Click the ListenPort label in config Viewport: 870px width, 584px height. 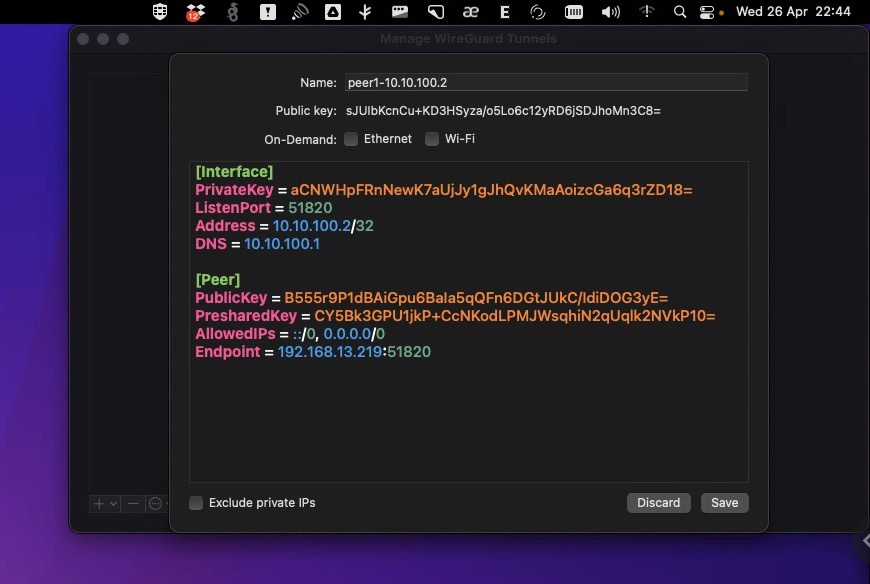click(233, 207)
